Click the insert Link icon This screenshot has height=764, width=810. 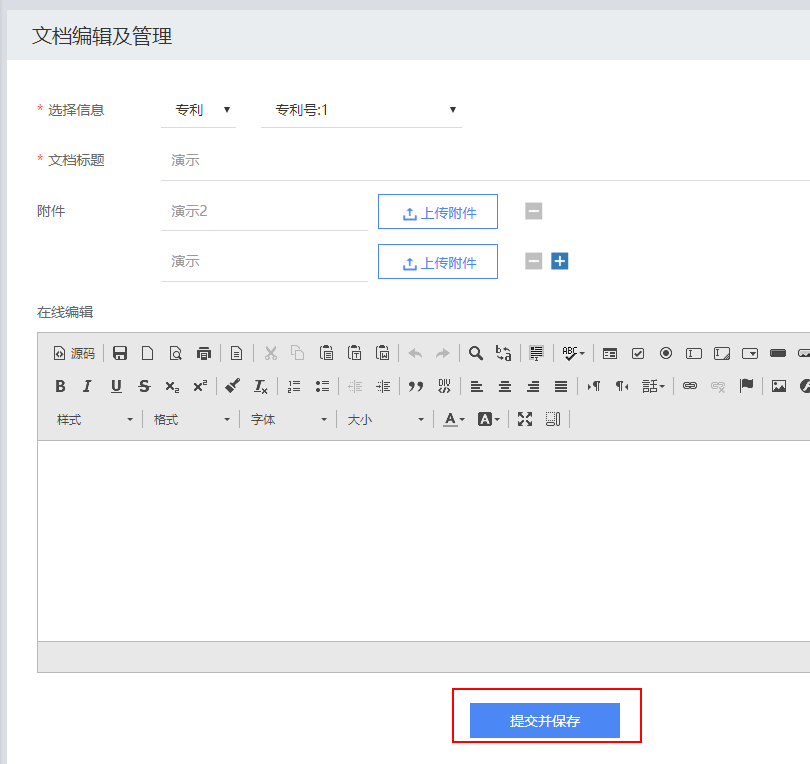point(690,386)
